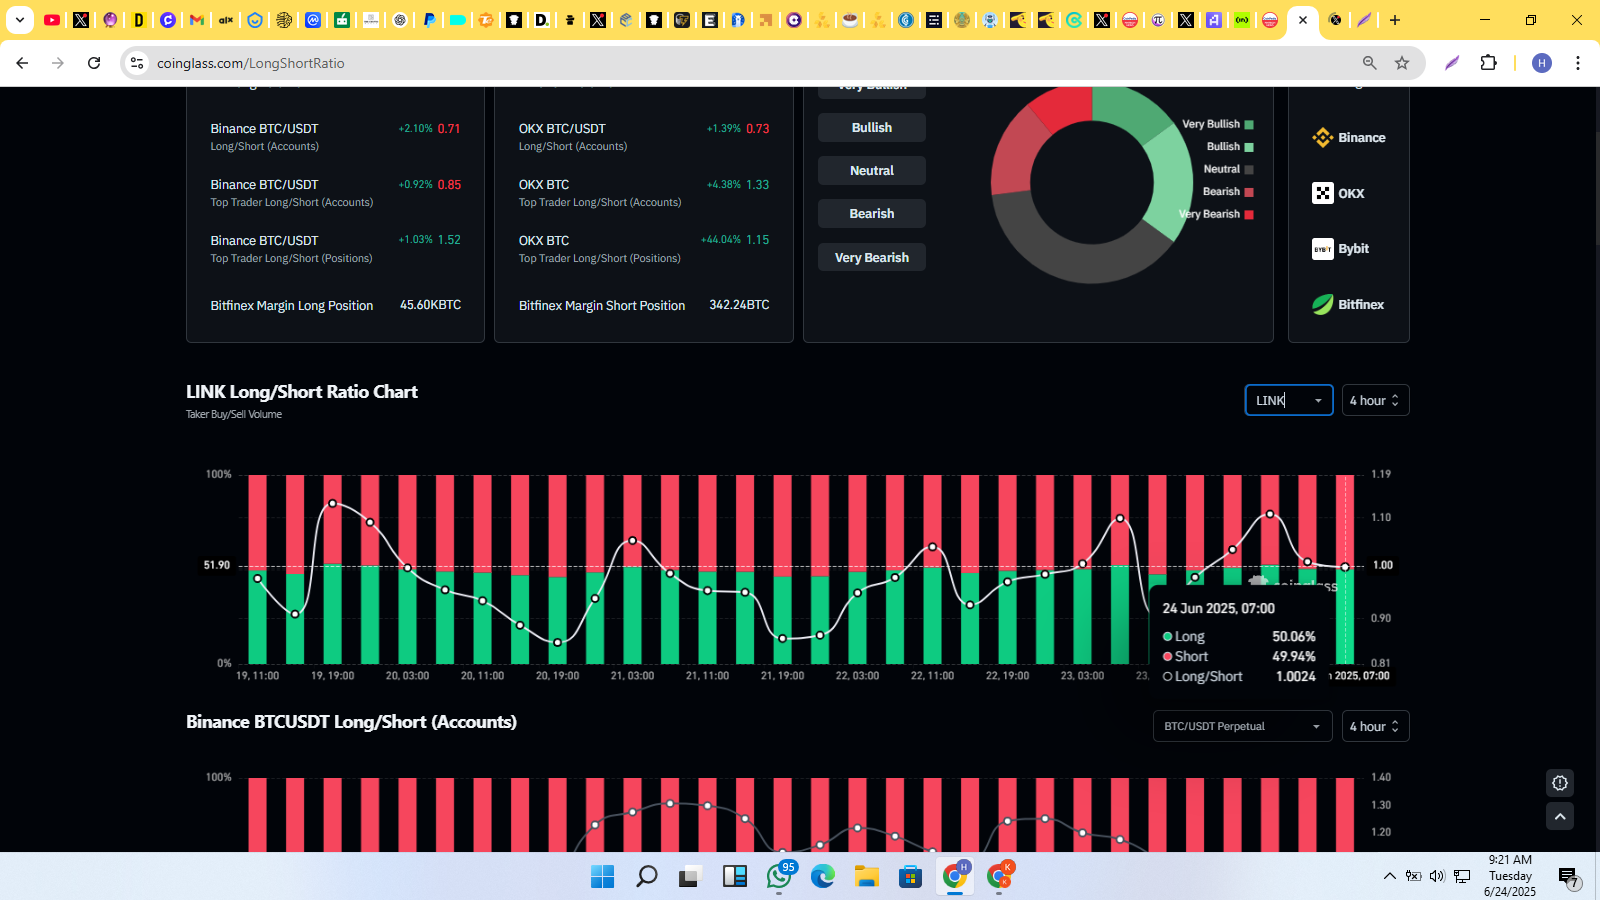The width and height of the screenshot is (1600, 900).
Task: Open the LINK symbol combo box
Action: click(1289, 400)
